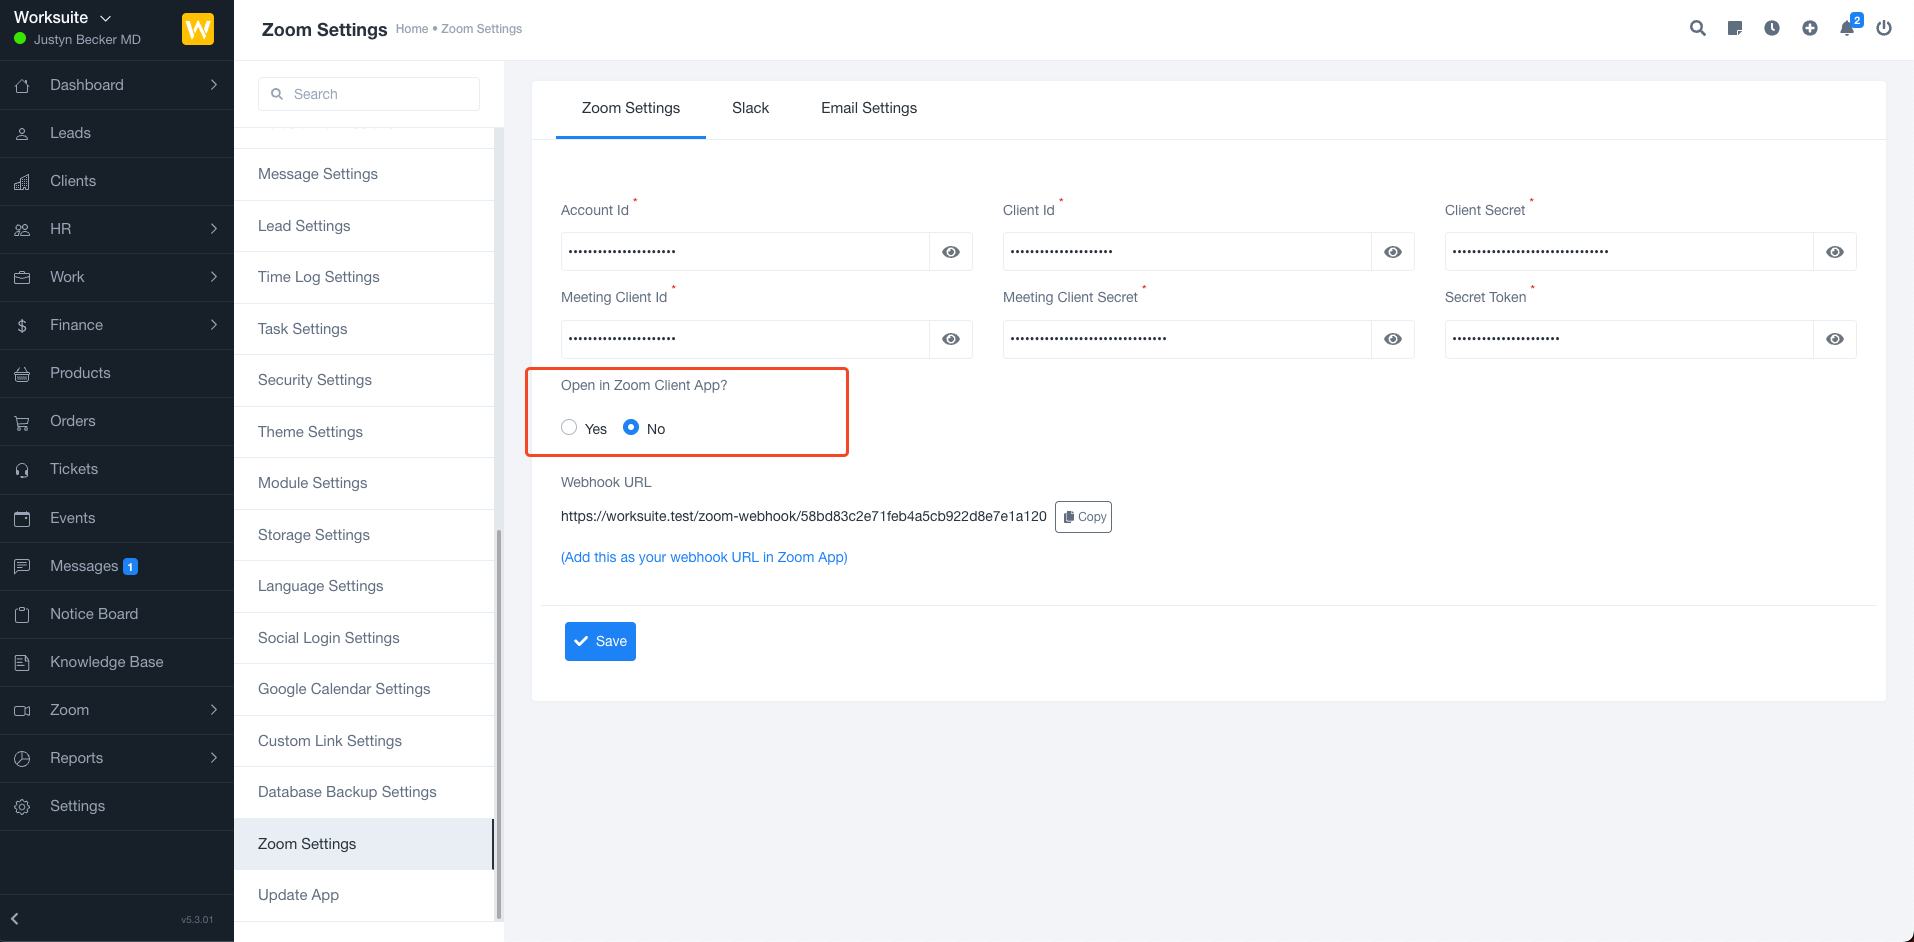
Task: Click the Settings gear icon in sidebar
Action: click(22, 807)
